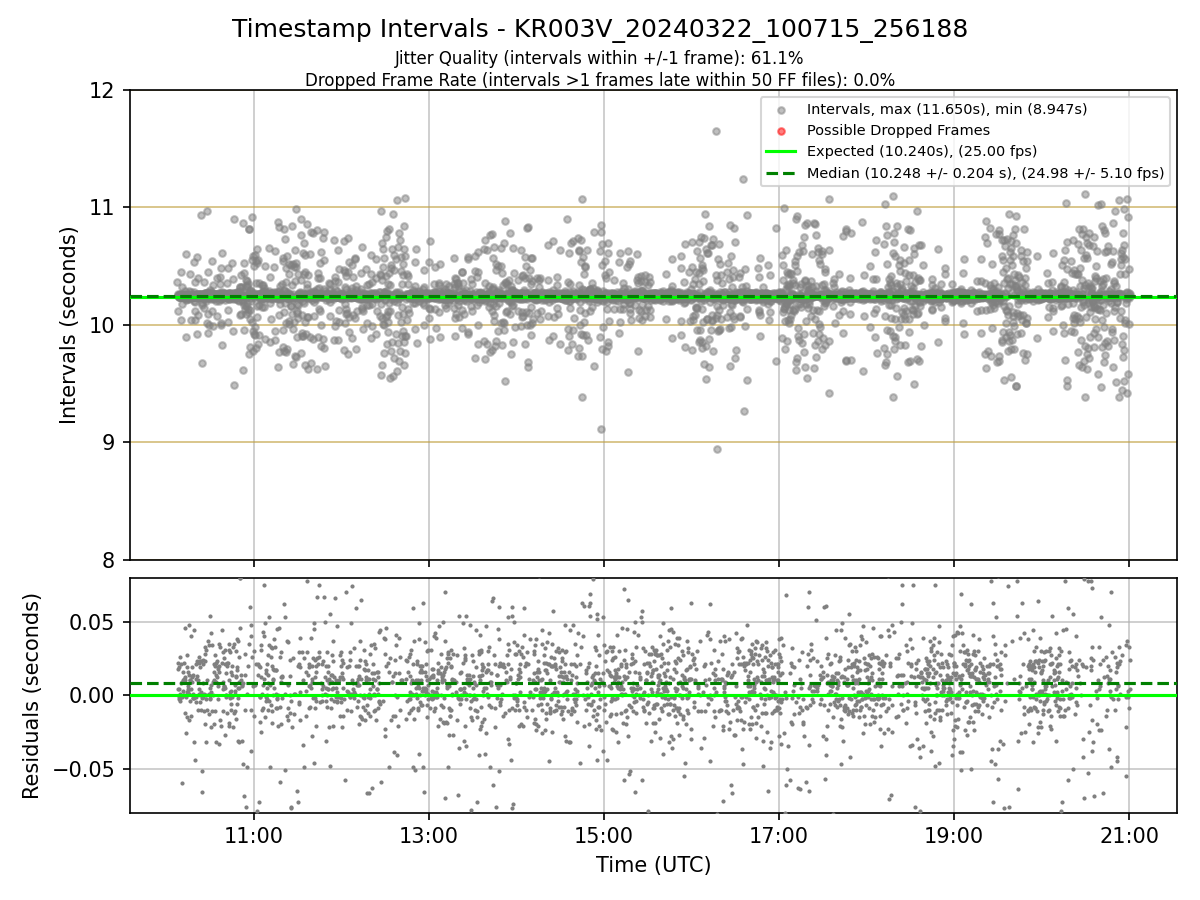Click the maximum outlier point near 11.65 seconds
Viewport: 1200px width, 900px height.
716,131
